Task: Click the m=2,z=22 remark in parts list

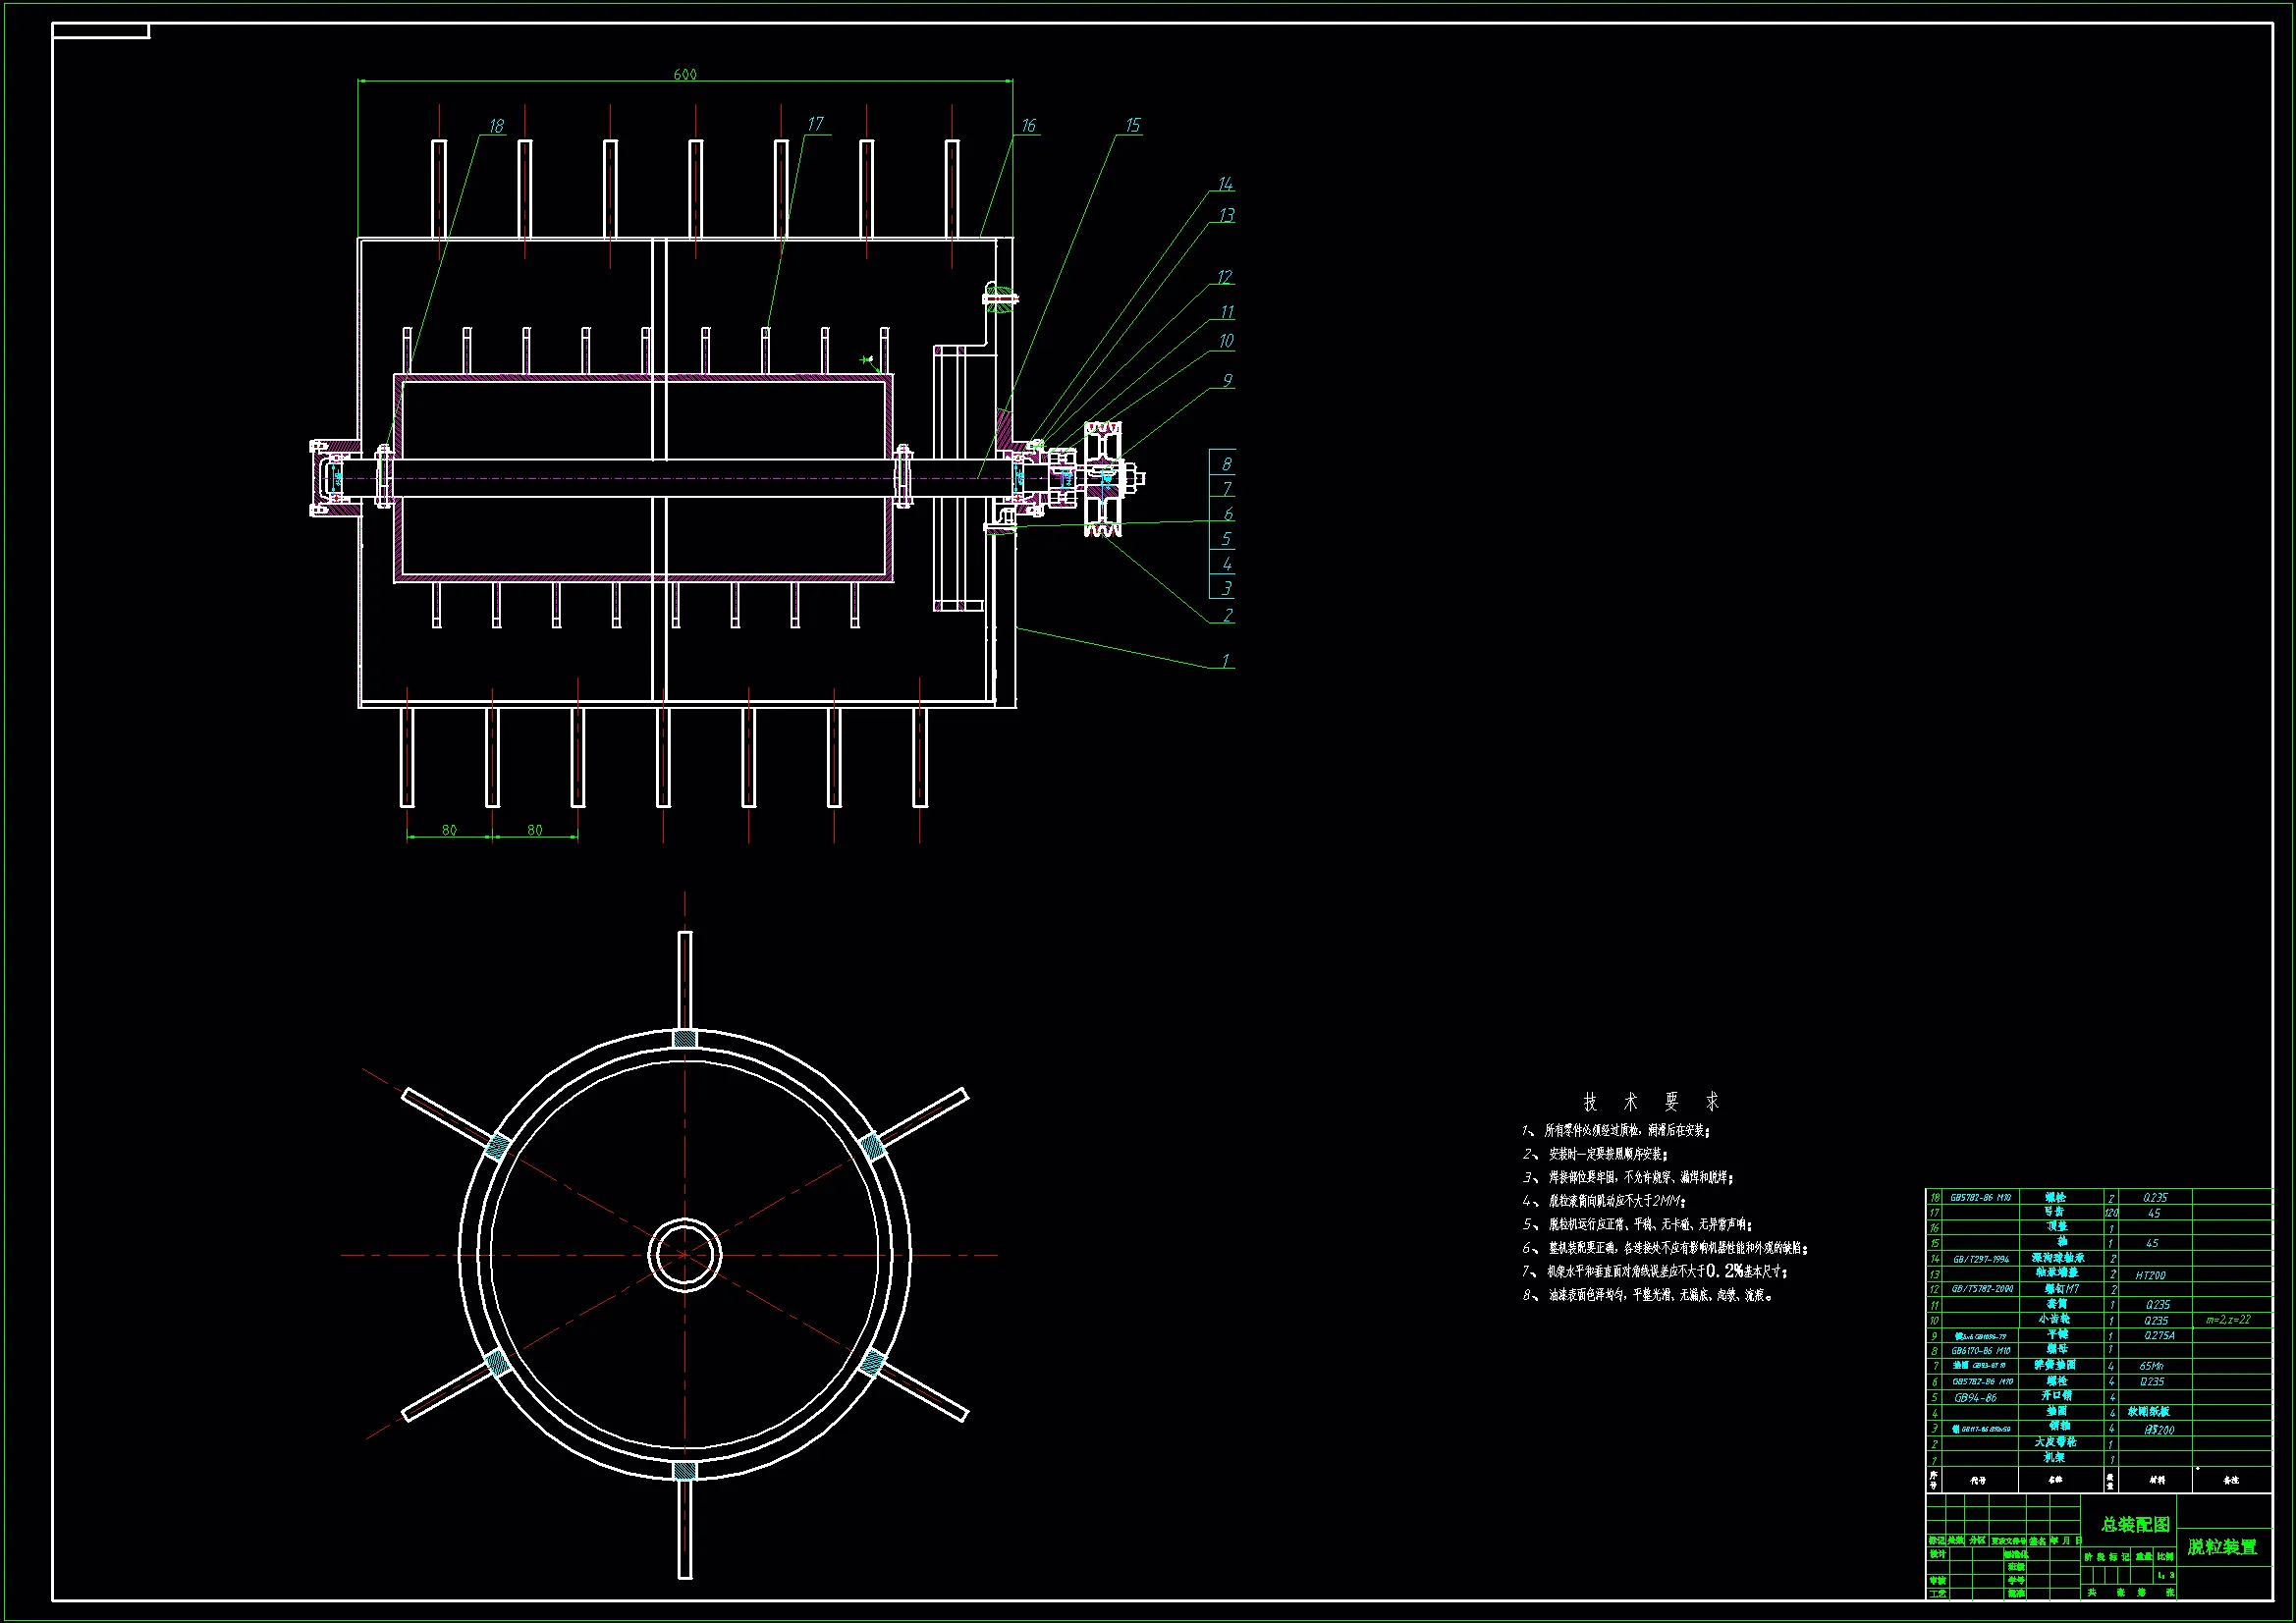Action: click(2228, 1320)
